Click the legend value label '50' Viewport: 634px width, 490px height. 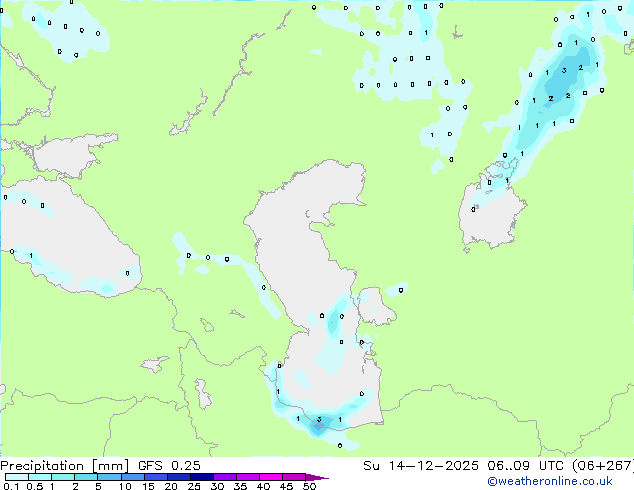point(309,486)
